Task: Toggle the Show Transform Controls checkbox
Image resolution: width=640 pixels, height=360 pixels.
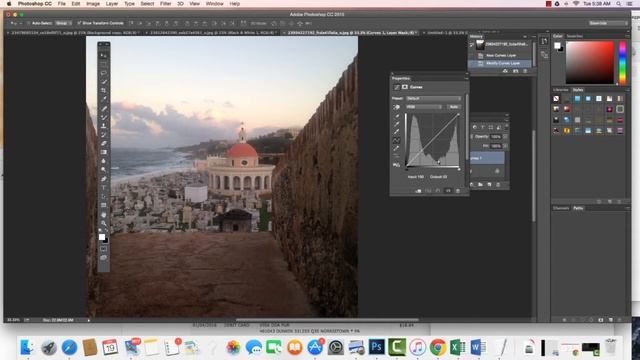Action: [x=79, y=23]
